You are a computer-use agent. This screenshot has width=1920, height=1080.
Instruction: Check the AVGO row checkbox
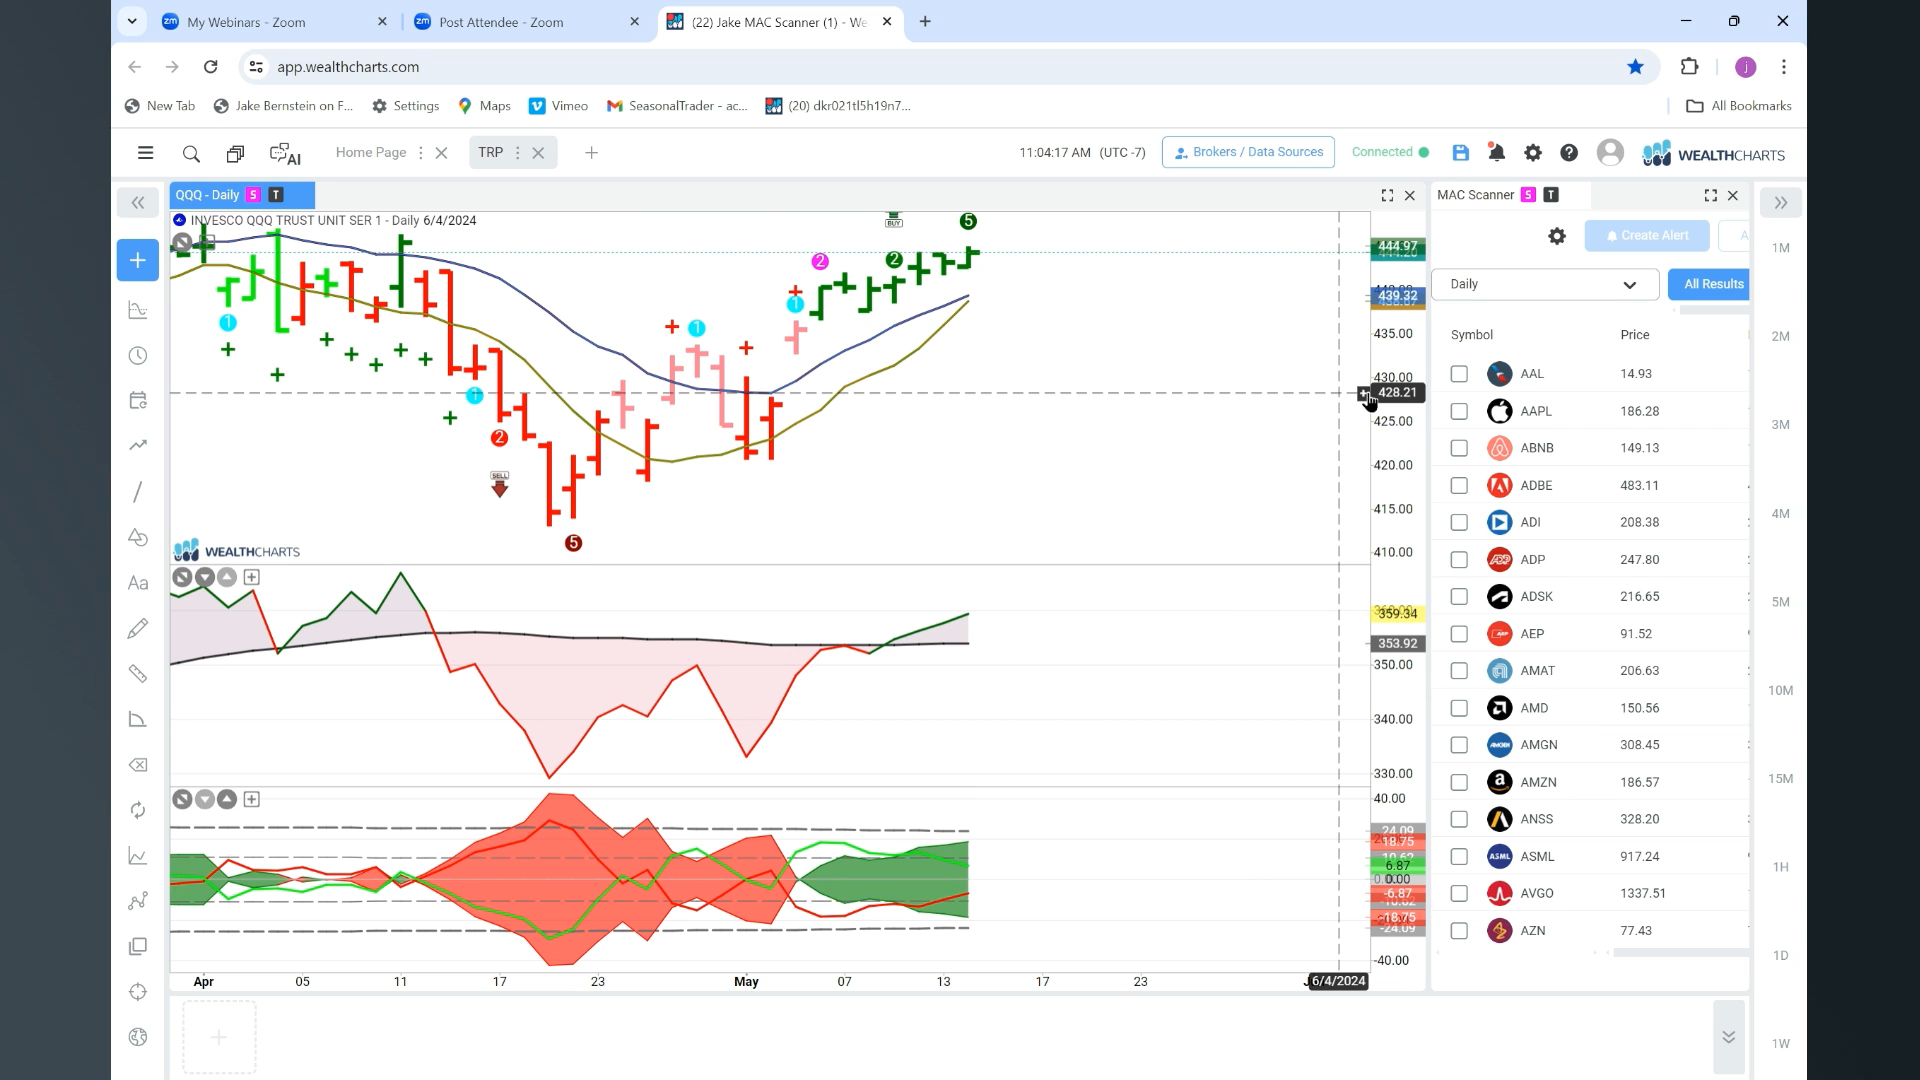[1459, 894]
